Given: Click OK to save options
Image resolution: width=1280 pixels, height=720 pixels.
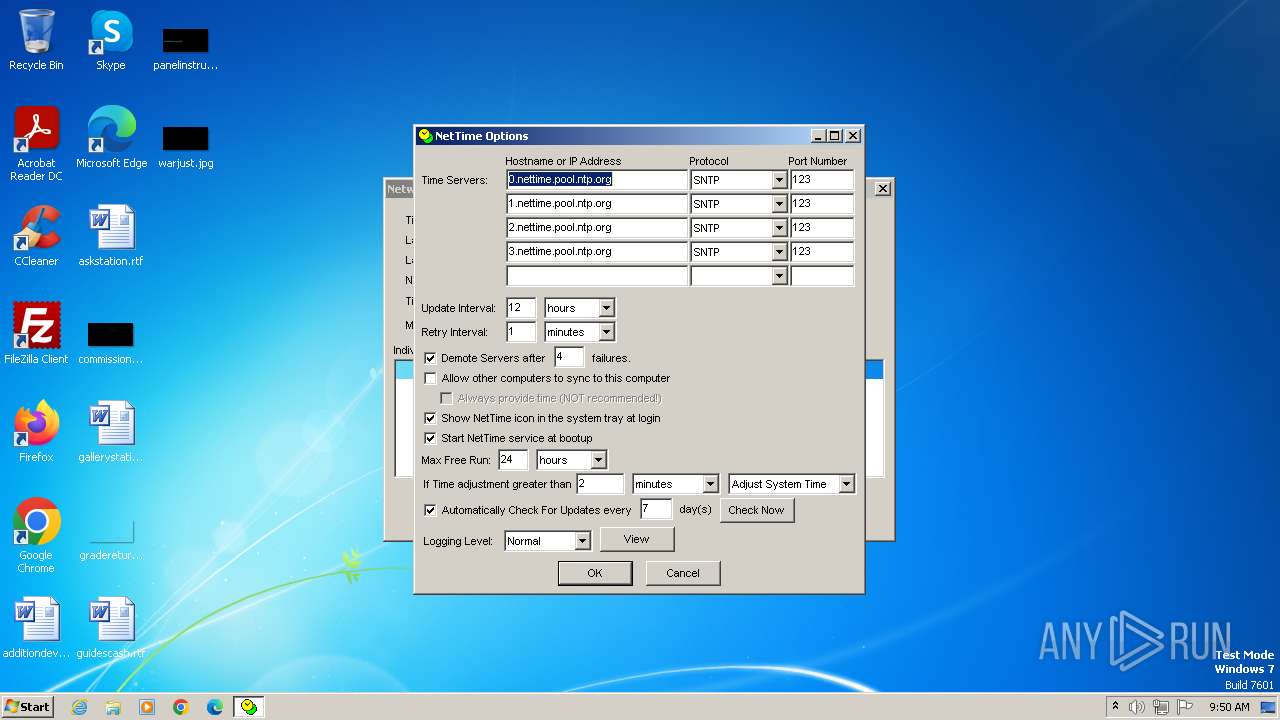Looking at the screenshot, I should [595, 573].
